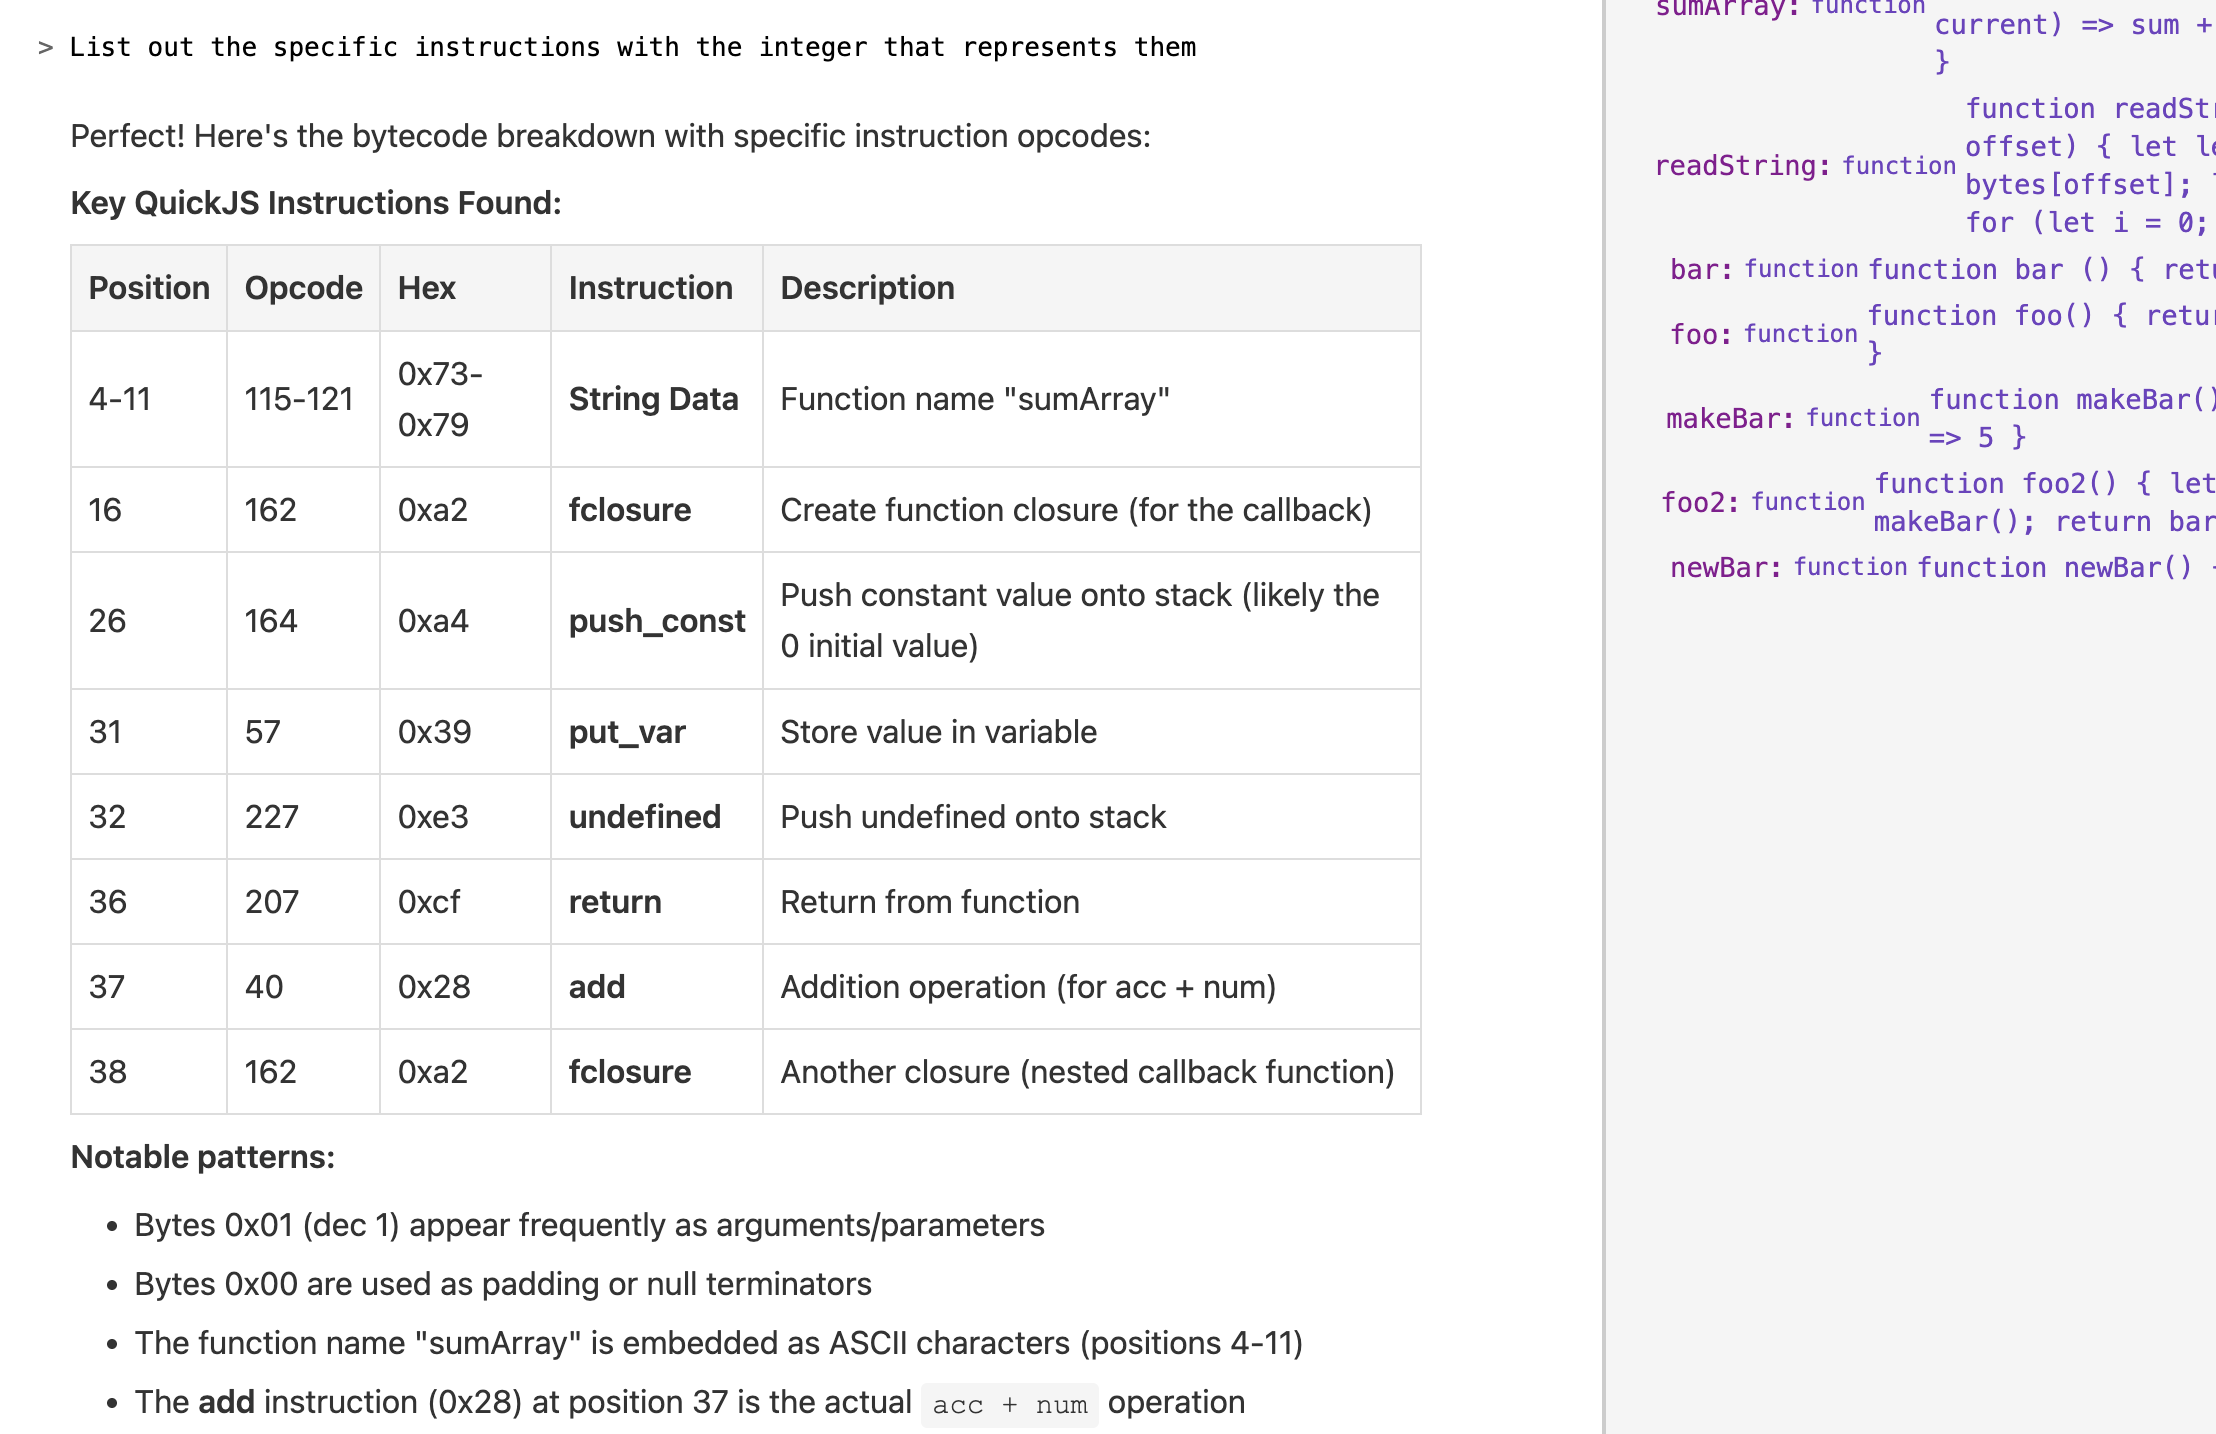
Task: Click the 'Instruction' column header
Action: 650,288
